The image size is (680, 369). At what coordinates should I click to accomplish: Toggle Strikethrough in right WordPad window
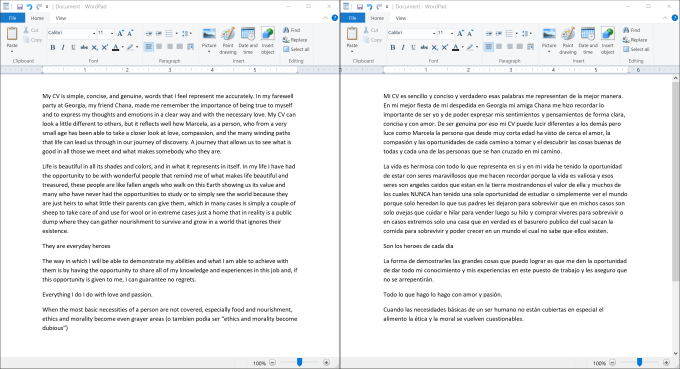click(424, 47)
